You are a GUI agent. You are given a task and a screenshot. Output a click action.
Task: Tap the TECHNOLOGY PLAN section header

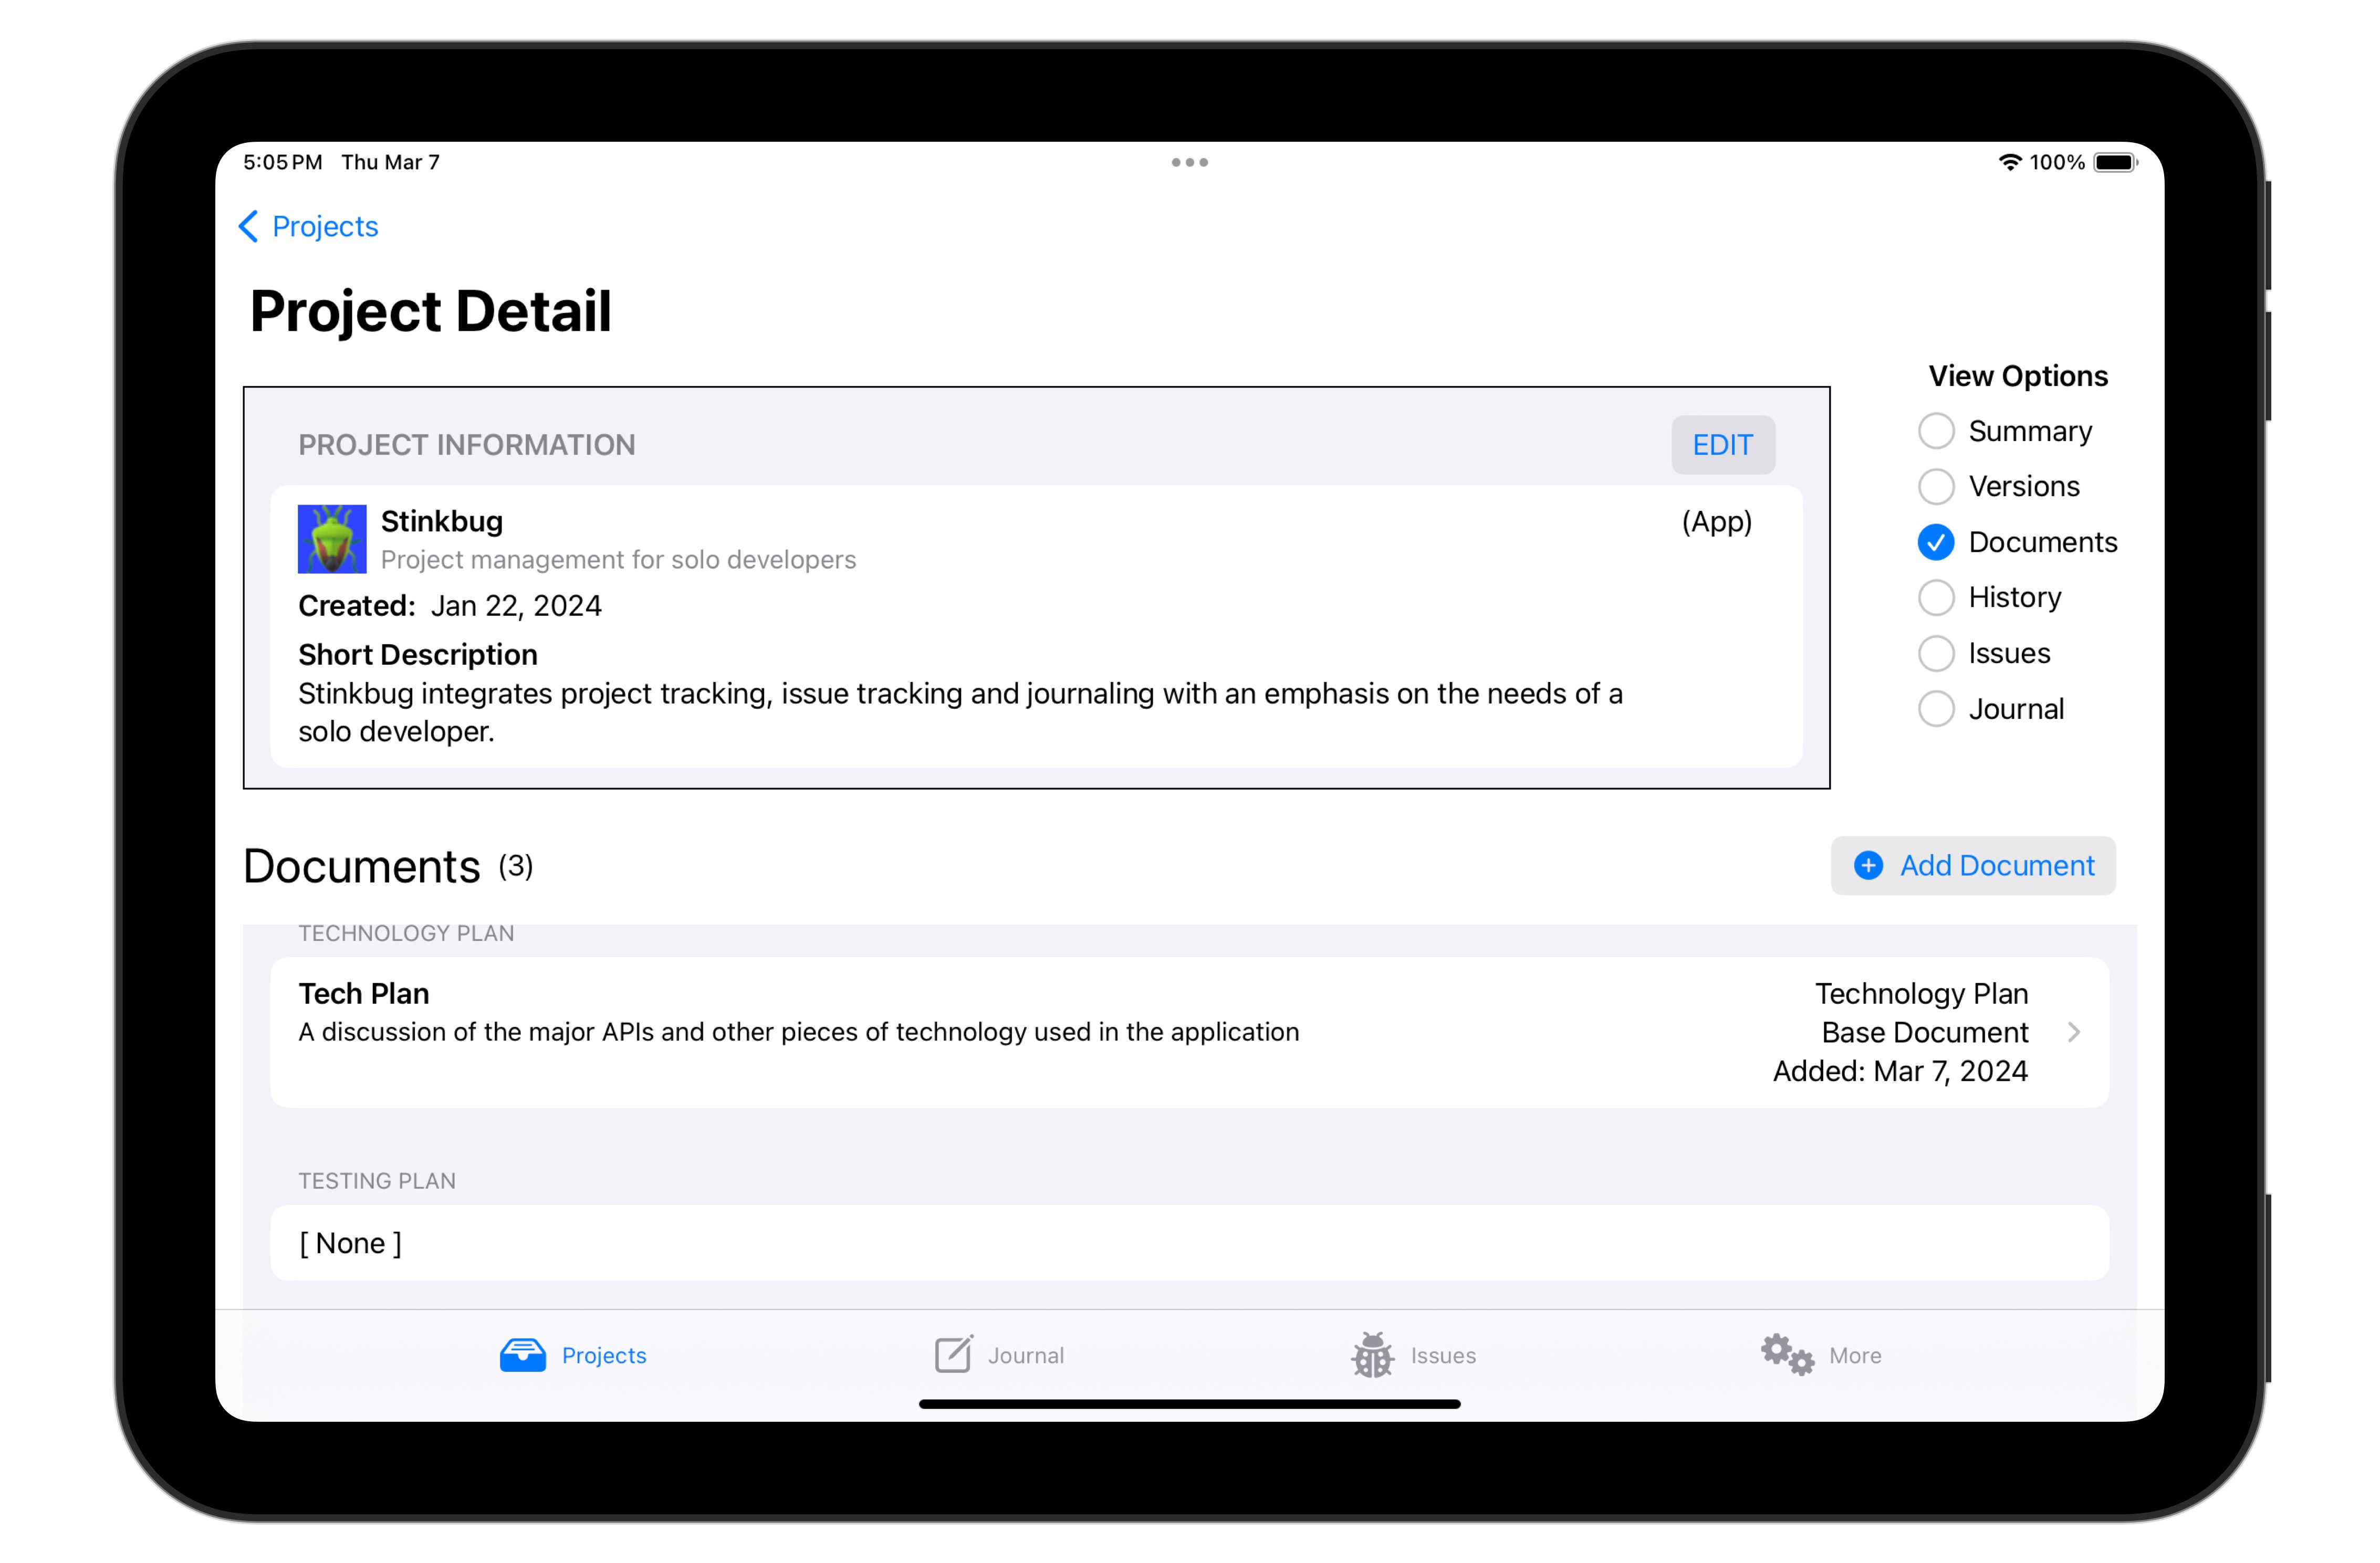click(406, 934)
